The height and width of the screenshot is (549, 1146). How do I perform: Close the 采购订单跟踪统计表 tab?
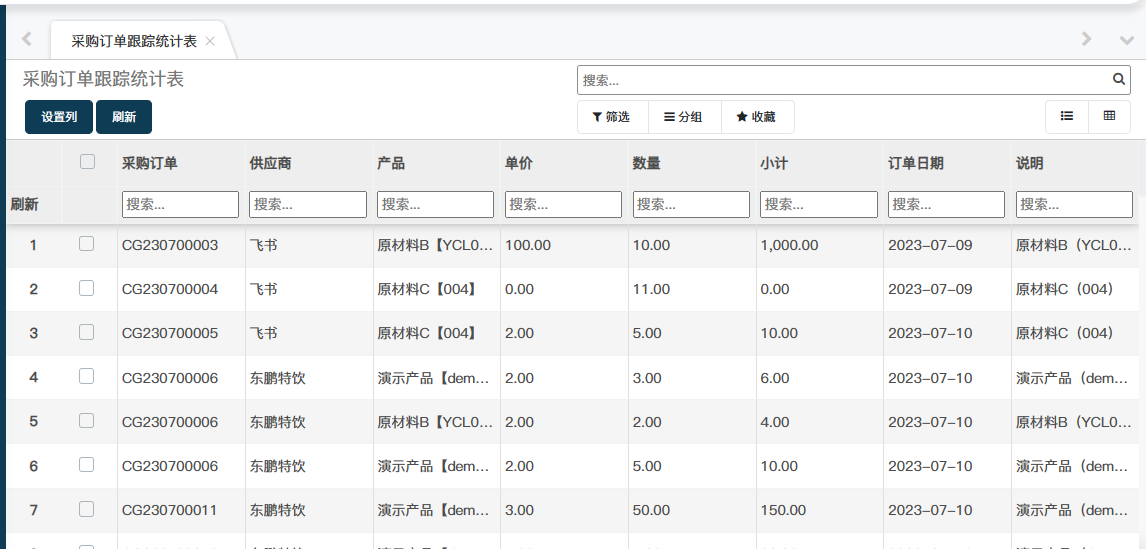coord(210,41)
